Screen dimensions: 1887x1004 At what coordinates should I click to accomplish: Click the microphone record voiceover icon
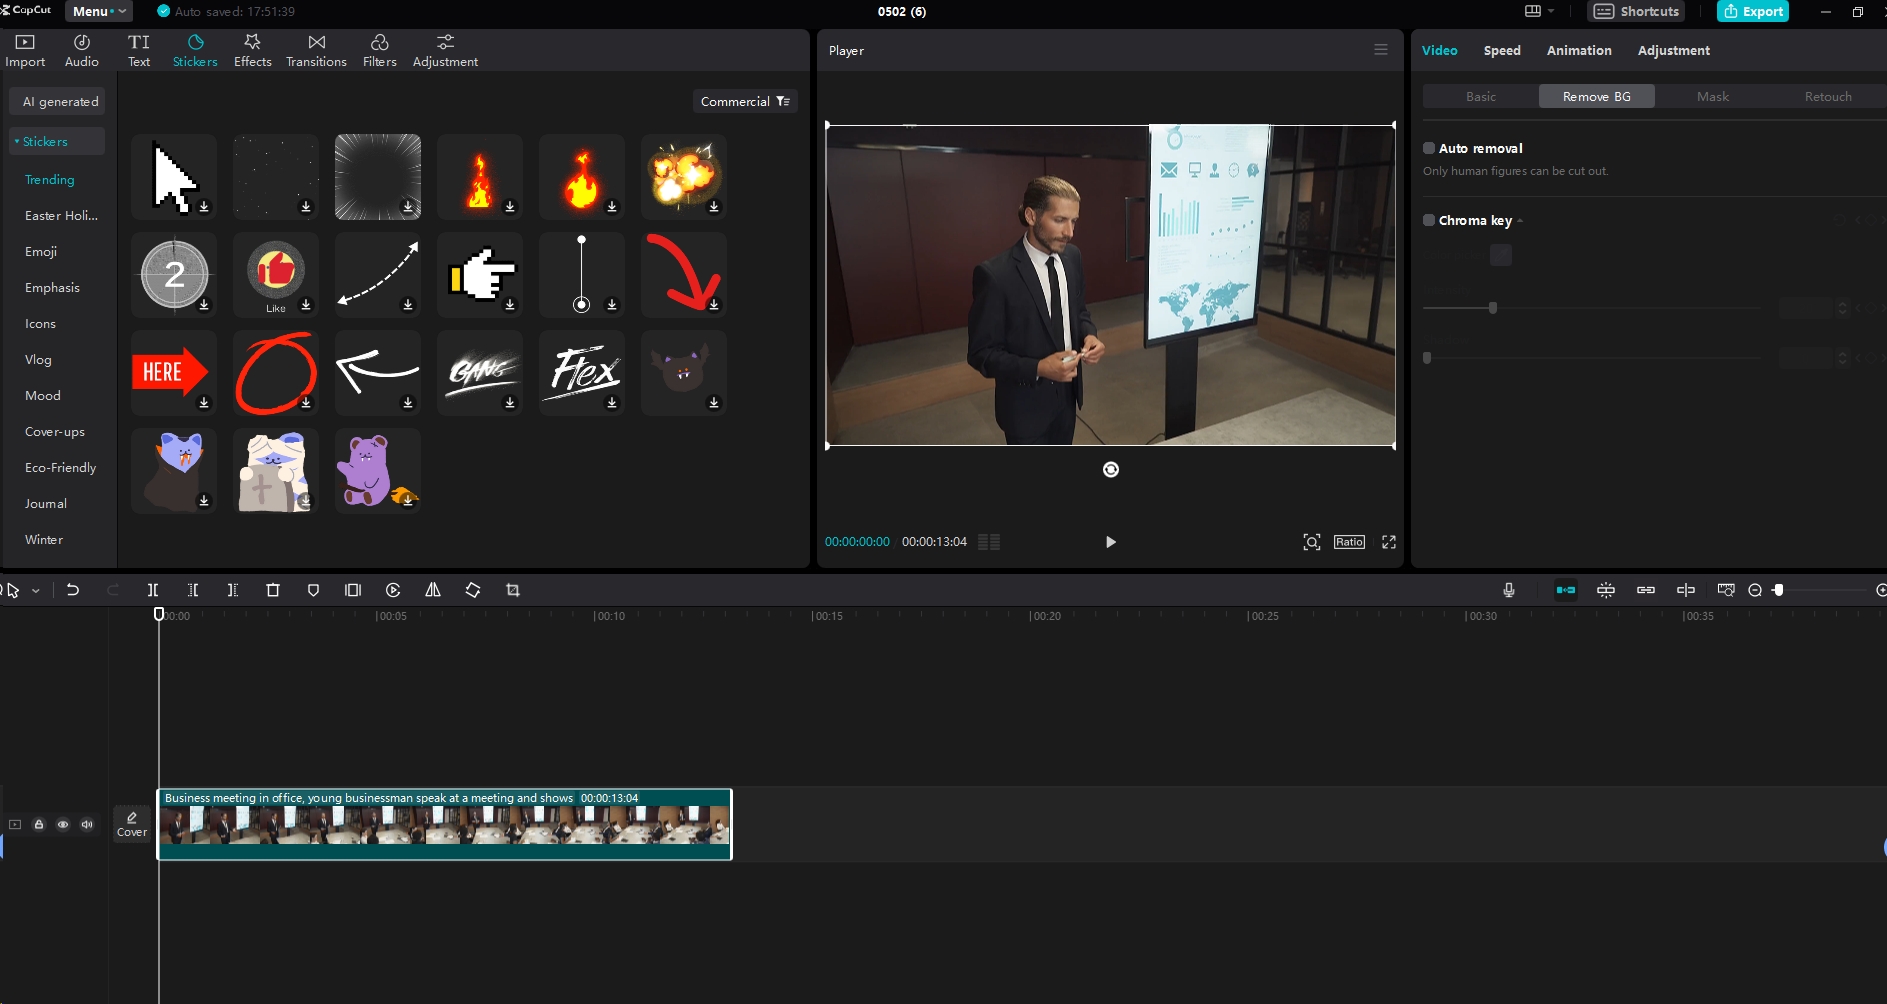point(1508,590)
